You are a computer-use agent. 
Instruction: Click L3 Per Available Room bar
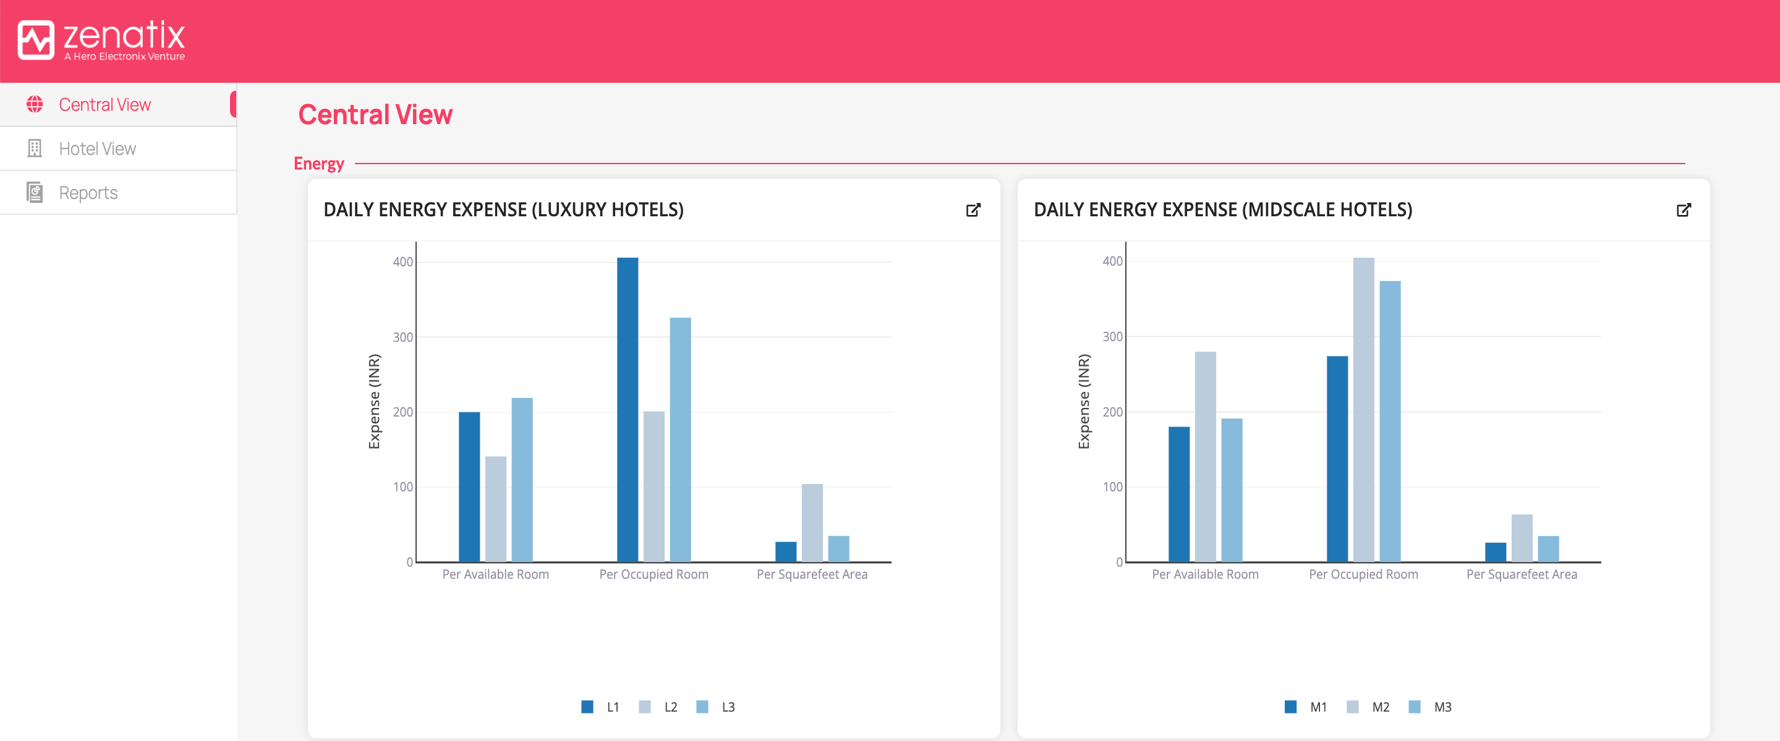coord(522,480)
